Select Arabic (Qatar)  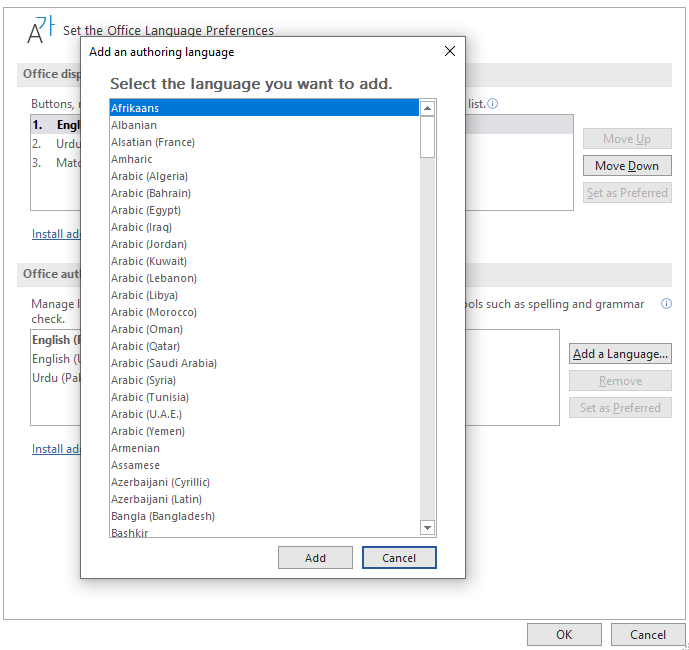pos(264,346)
